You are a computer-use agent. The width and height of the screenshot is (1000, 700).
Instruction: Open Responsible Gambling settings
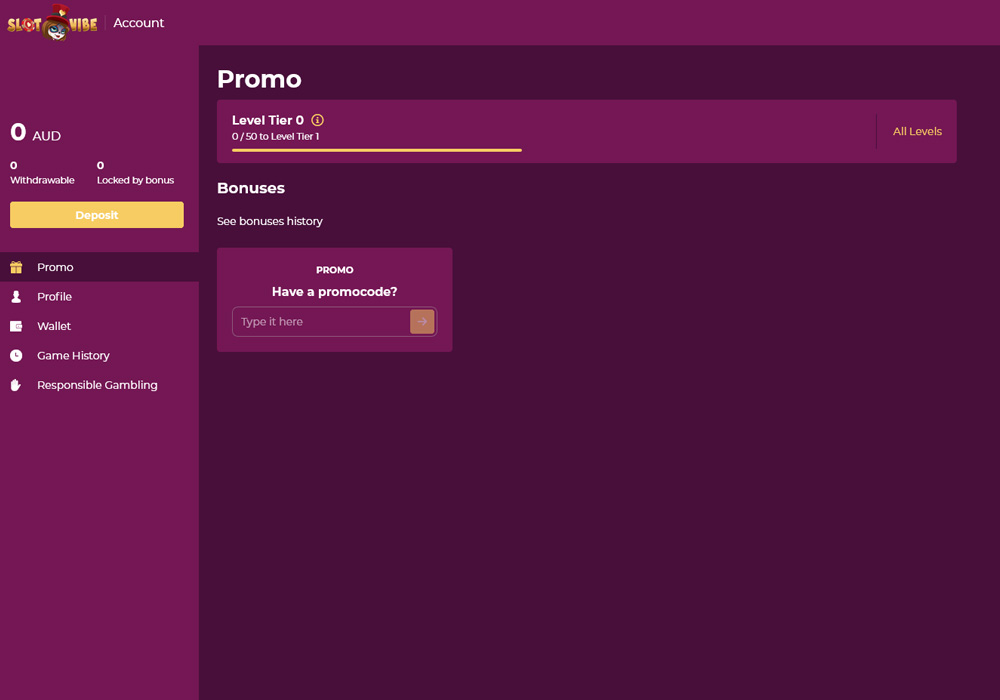pos(97,385)
